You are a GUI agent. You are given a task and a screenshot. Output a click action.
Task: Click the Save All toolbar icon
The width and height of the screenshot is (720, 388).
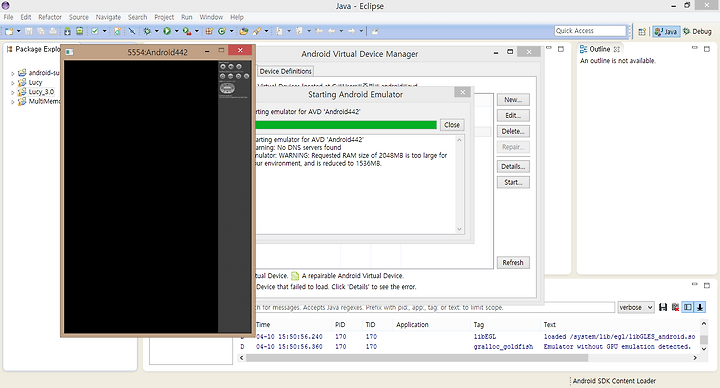(x=41, y=31)
